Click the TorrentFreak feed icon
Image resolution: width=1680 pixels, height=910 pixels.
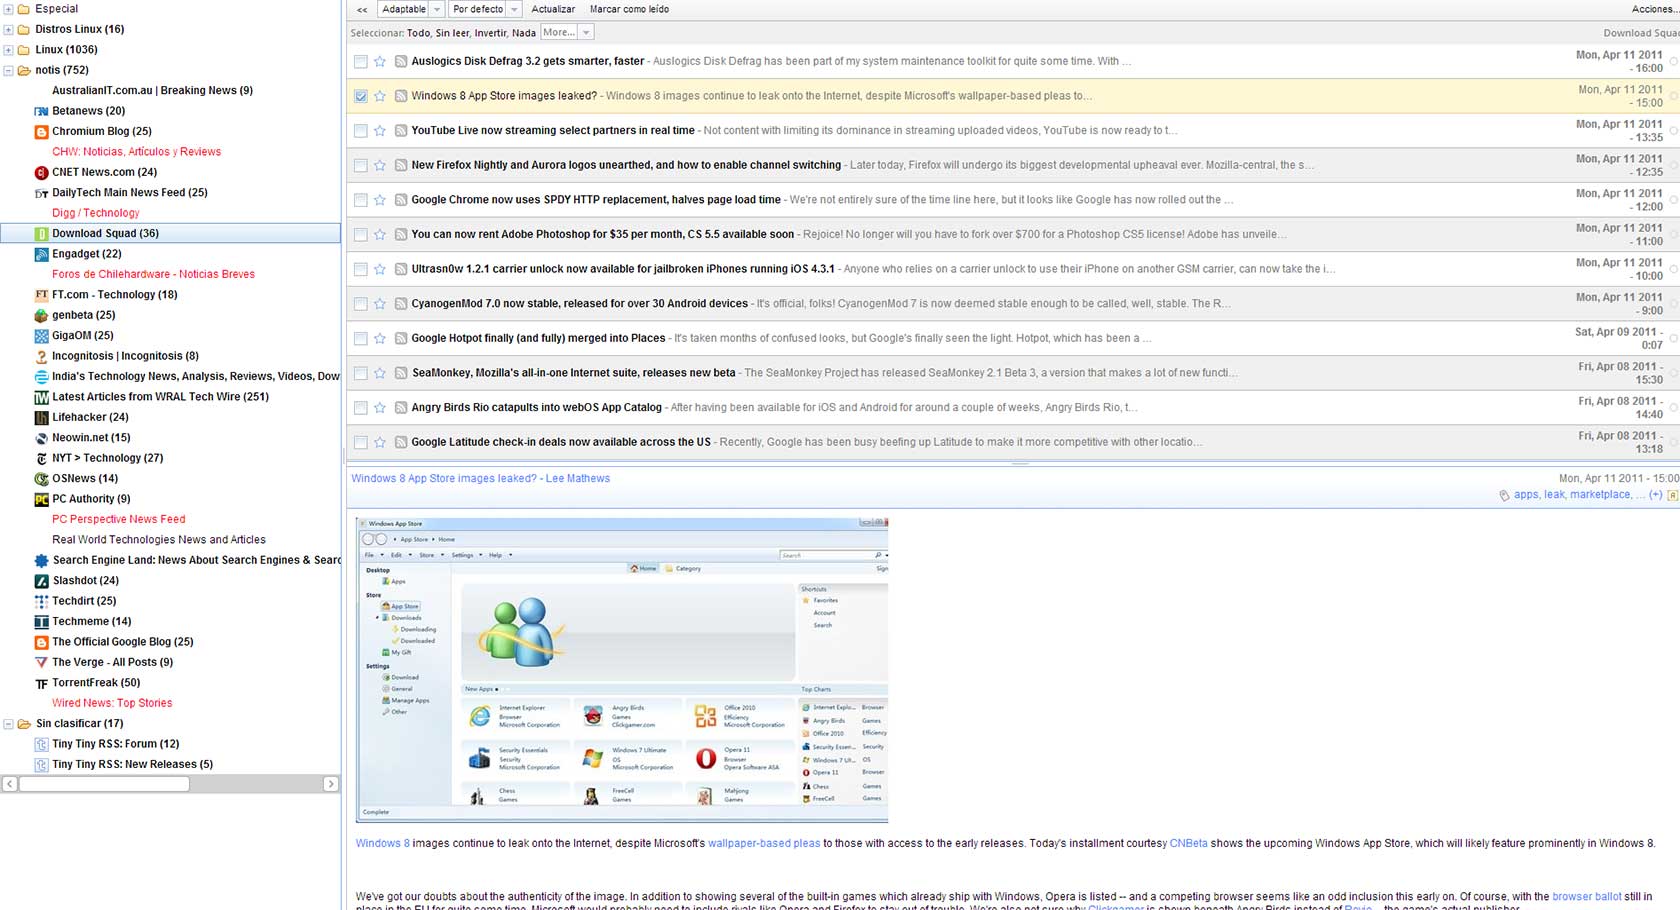pos(41,683)
